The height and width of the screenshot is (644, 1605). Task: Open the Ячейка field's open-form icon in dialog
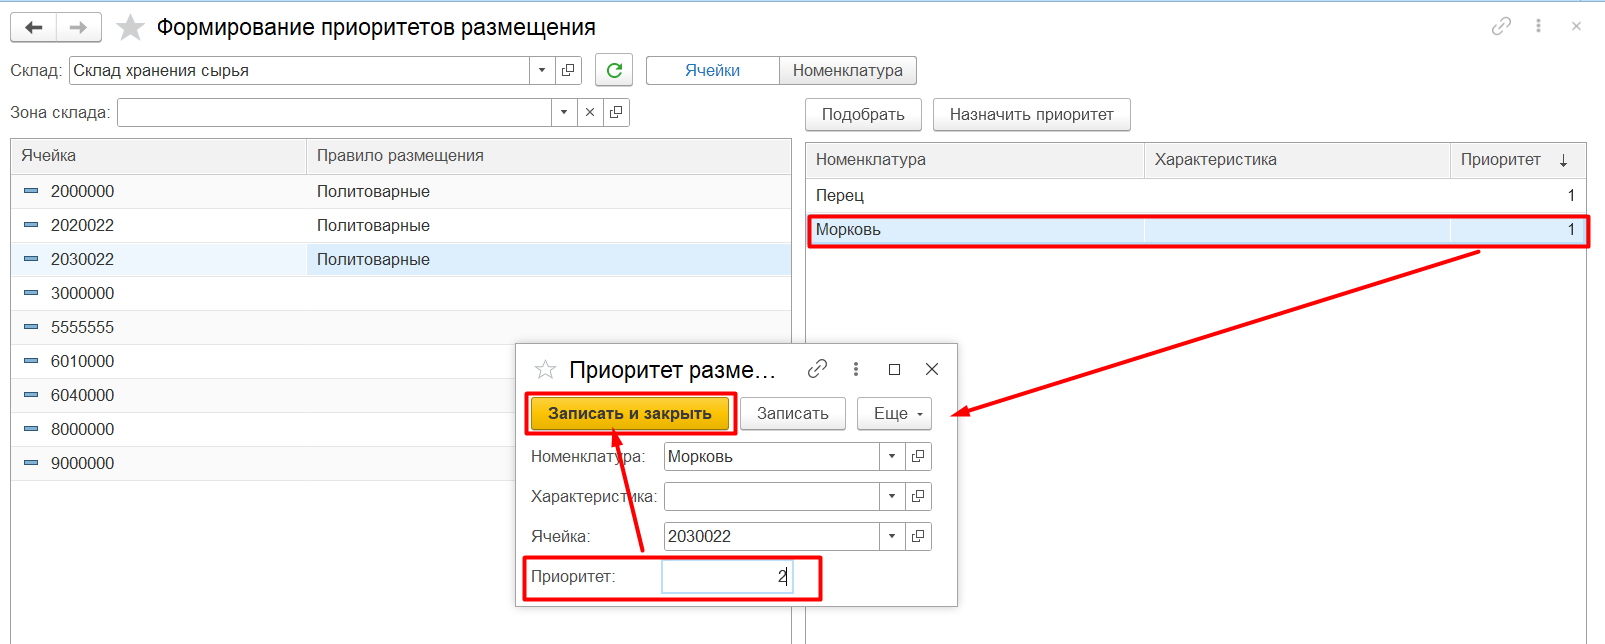click(918, 536)
